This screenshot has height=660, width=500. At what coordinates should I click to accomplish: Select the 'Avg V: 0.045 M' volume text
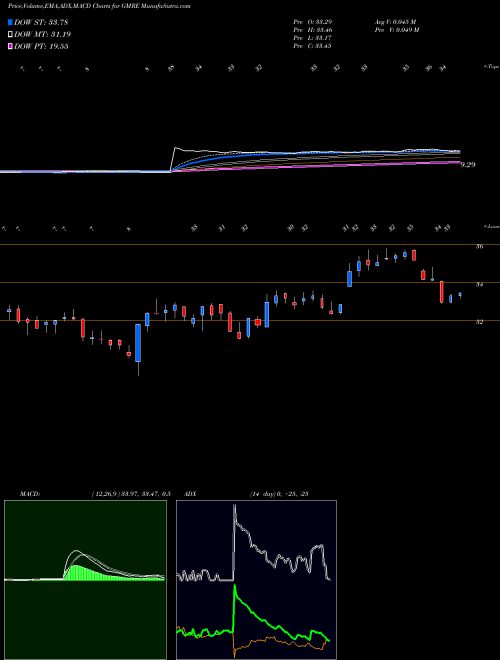(x=394, y=21)
